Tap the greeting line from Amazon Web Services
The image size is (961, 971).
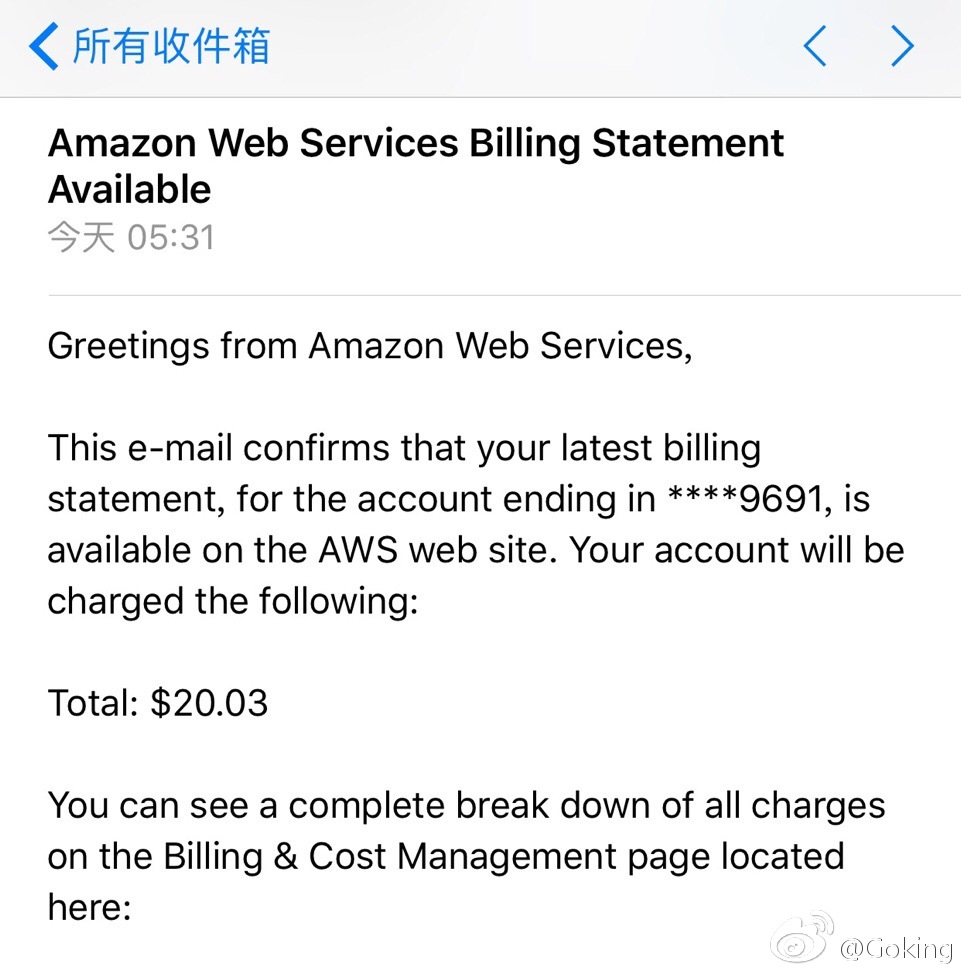370,346
